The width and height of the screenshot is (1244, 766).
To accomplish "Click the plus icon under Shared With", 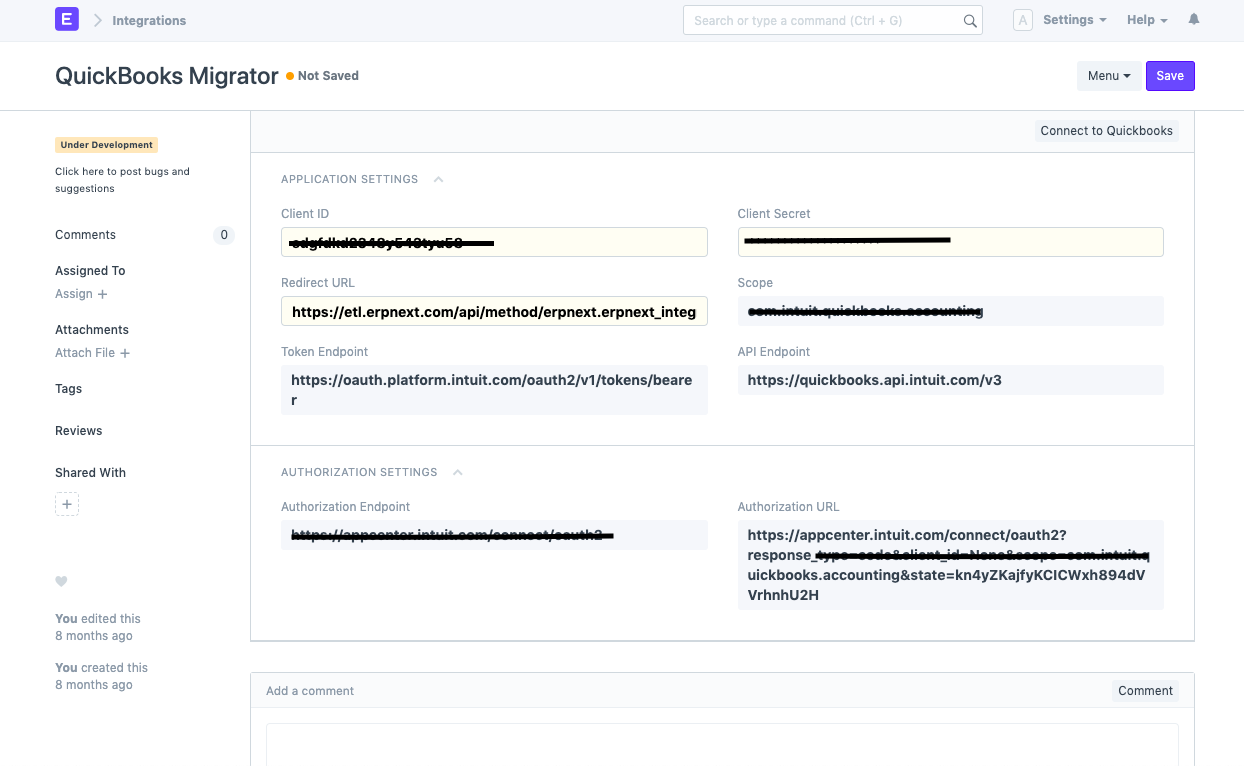I will (67, 505).
